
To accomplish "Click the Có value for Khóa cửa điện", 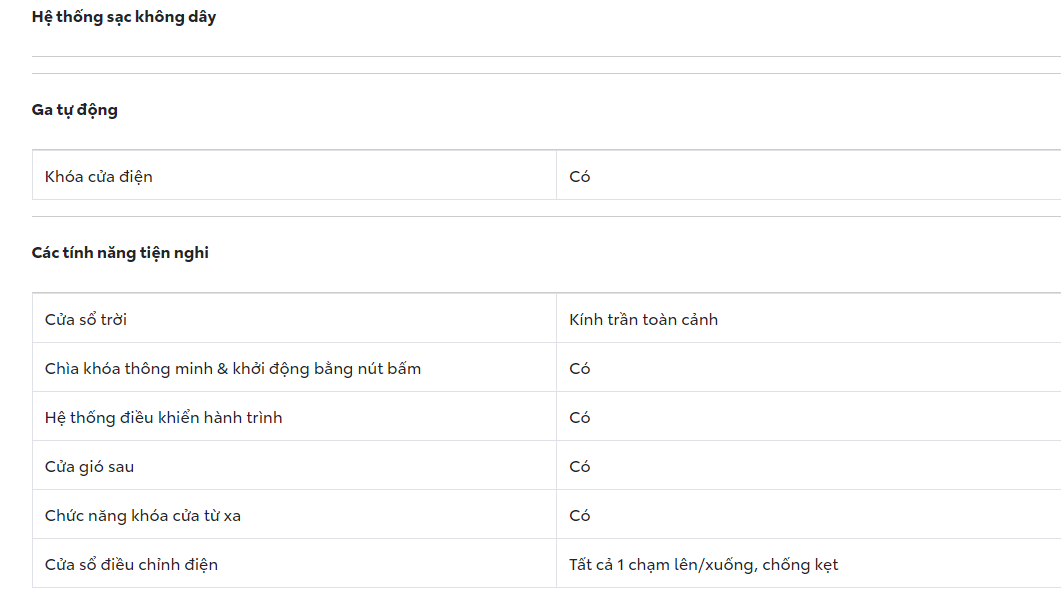I will coord(580,177).
